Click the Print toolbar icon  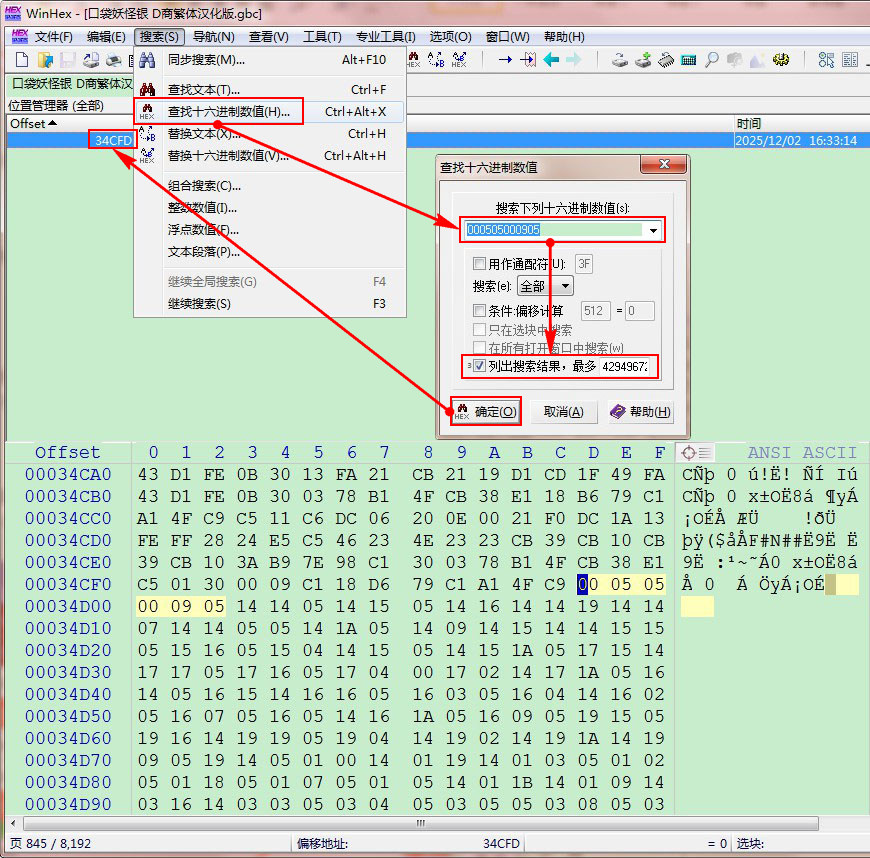[114, 60]
